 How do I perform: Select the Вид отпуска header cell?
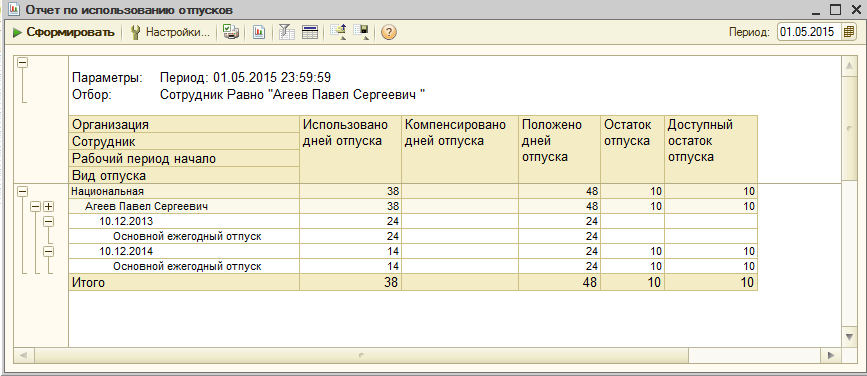[x=184, y=176]
